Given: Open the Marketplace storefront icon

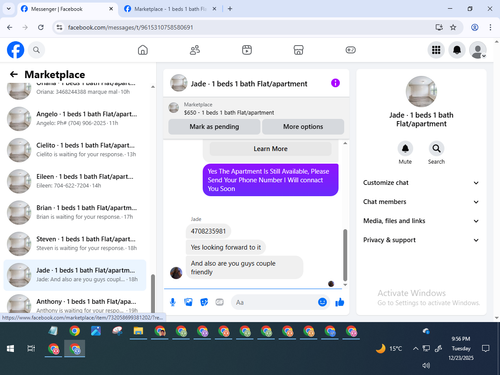Looking at the screenshot, I should point(298,50).
